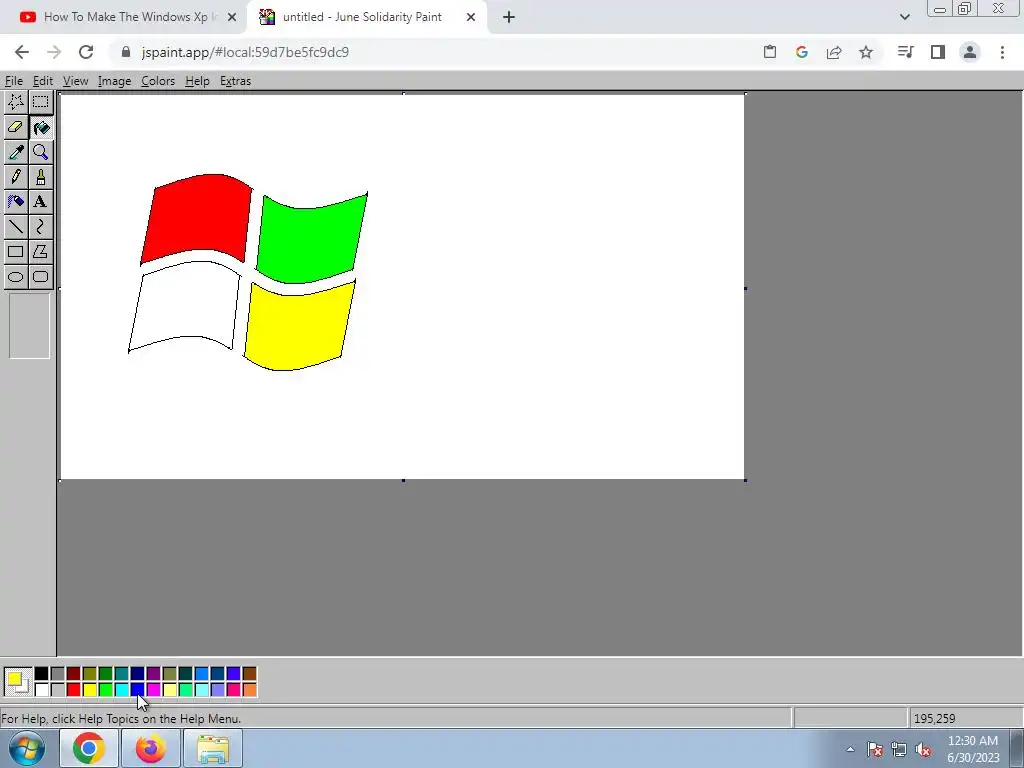This screenshot has height=768, width=1024.
Task: Click the share page icon in address bar
Action: 834,52
